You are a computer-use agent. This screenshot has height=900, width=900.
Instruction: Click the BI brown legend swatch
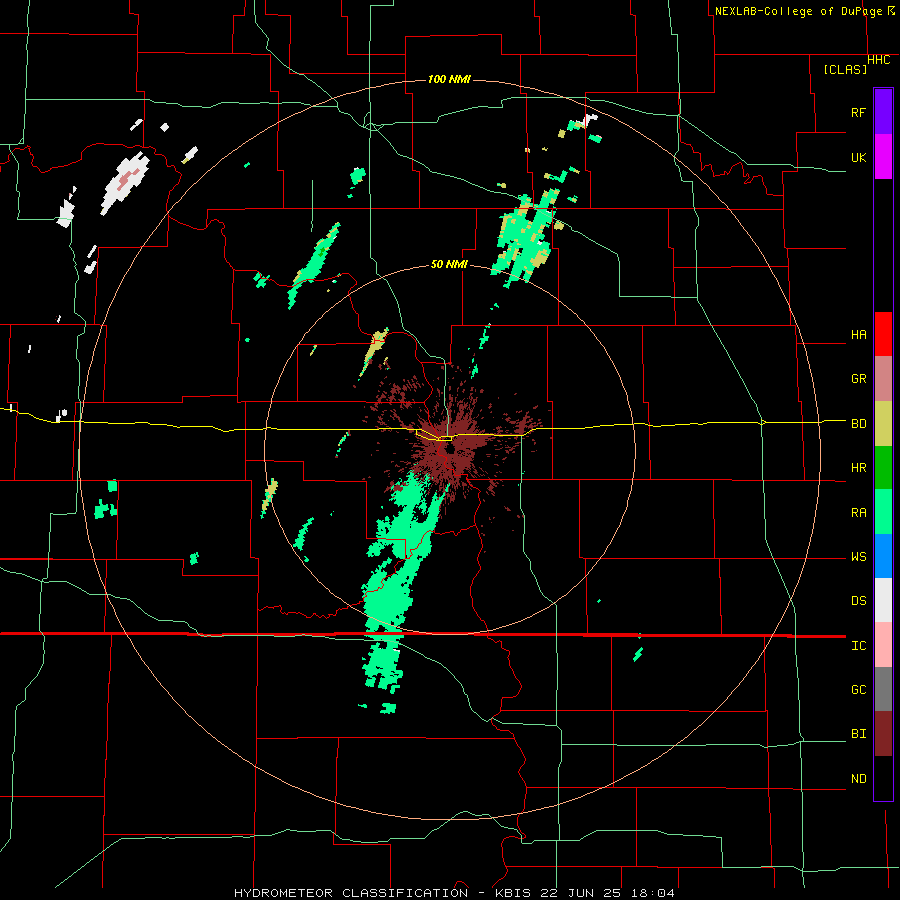[x=883, y=734]
